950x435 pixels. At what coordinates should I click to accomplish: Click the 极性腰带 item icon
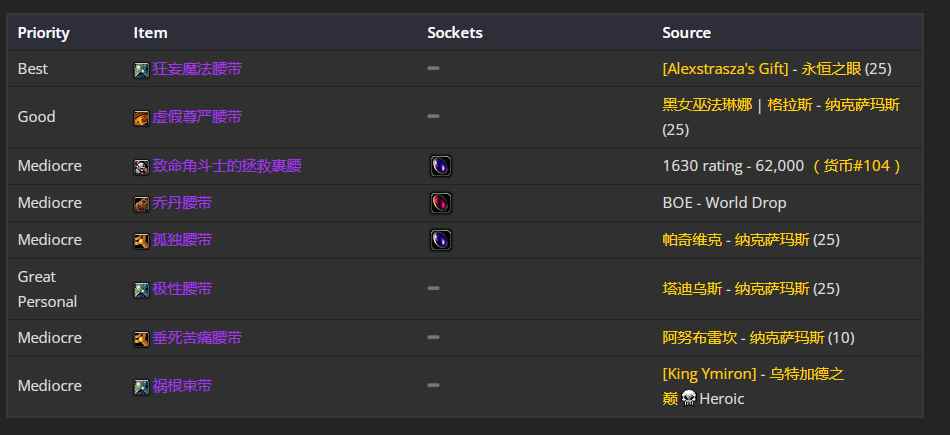[141, 290]
